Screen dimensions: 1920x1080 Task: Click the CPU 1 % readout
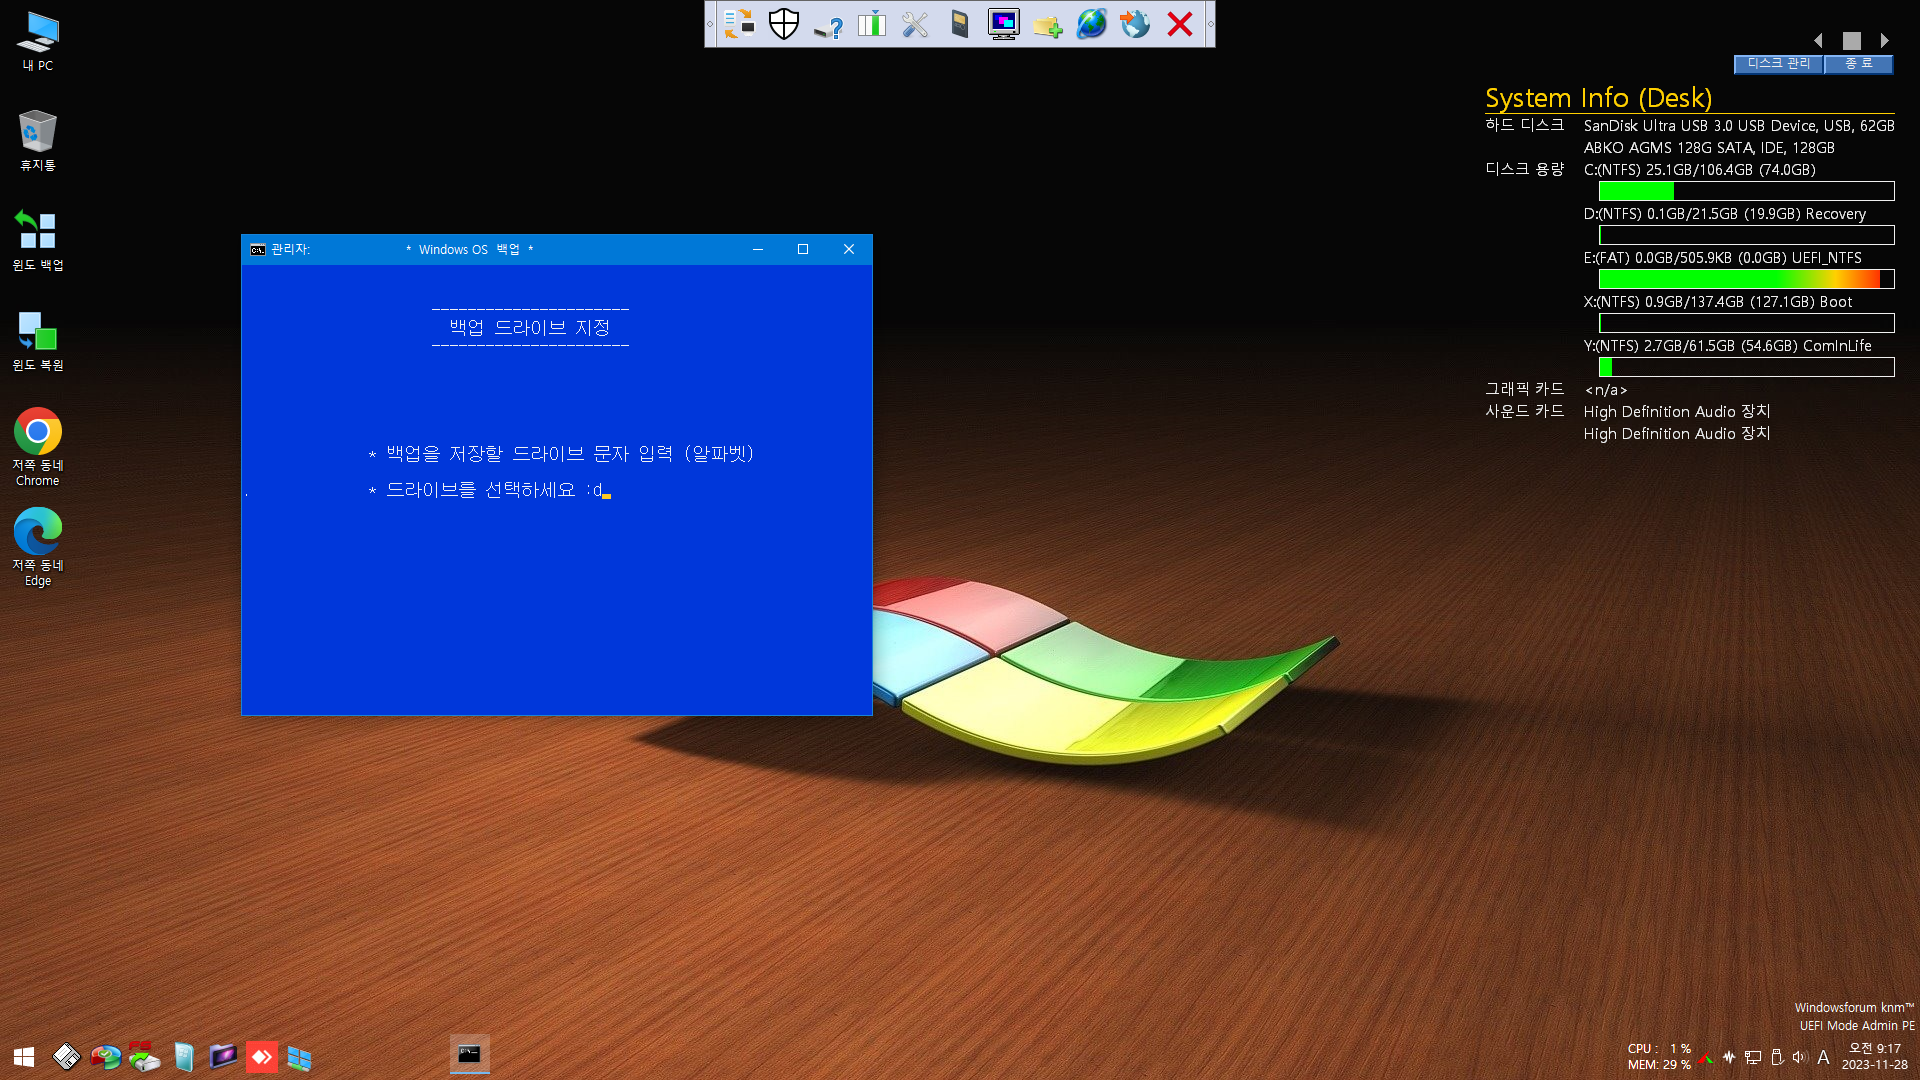coord(1659,1049)
